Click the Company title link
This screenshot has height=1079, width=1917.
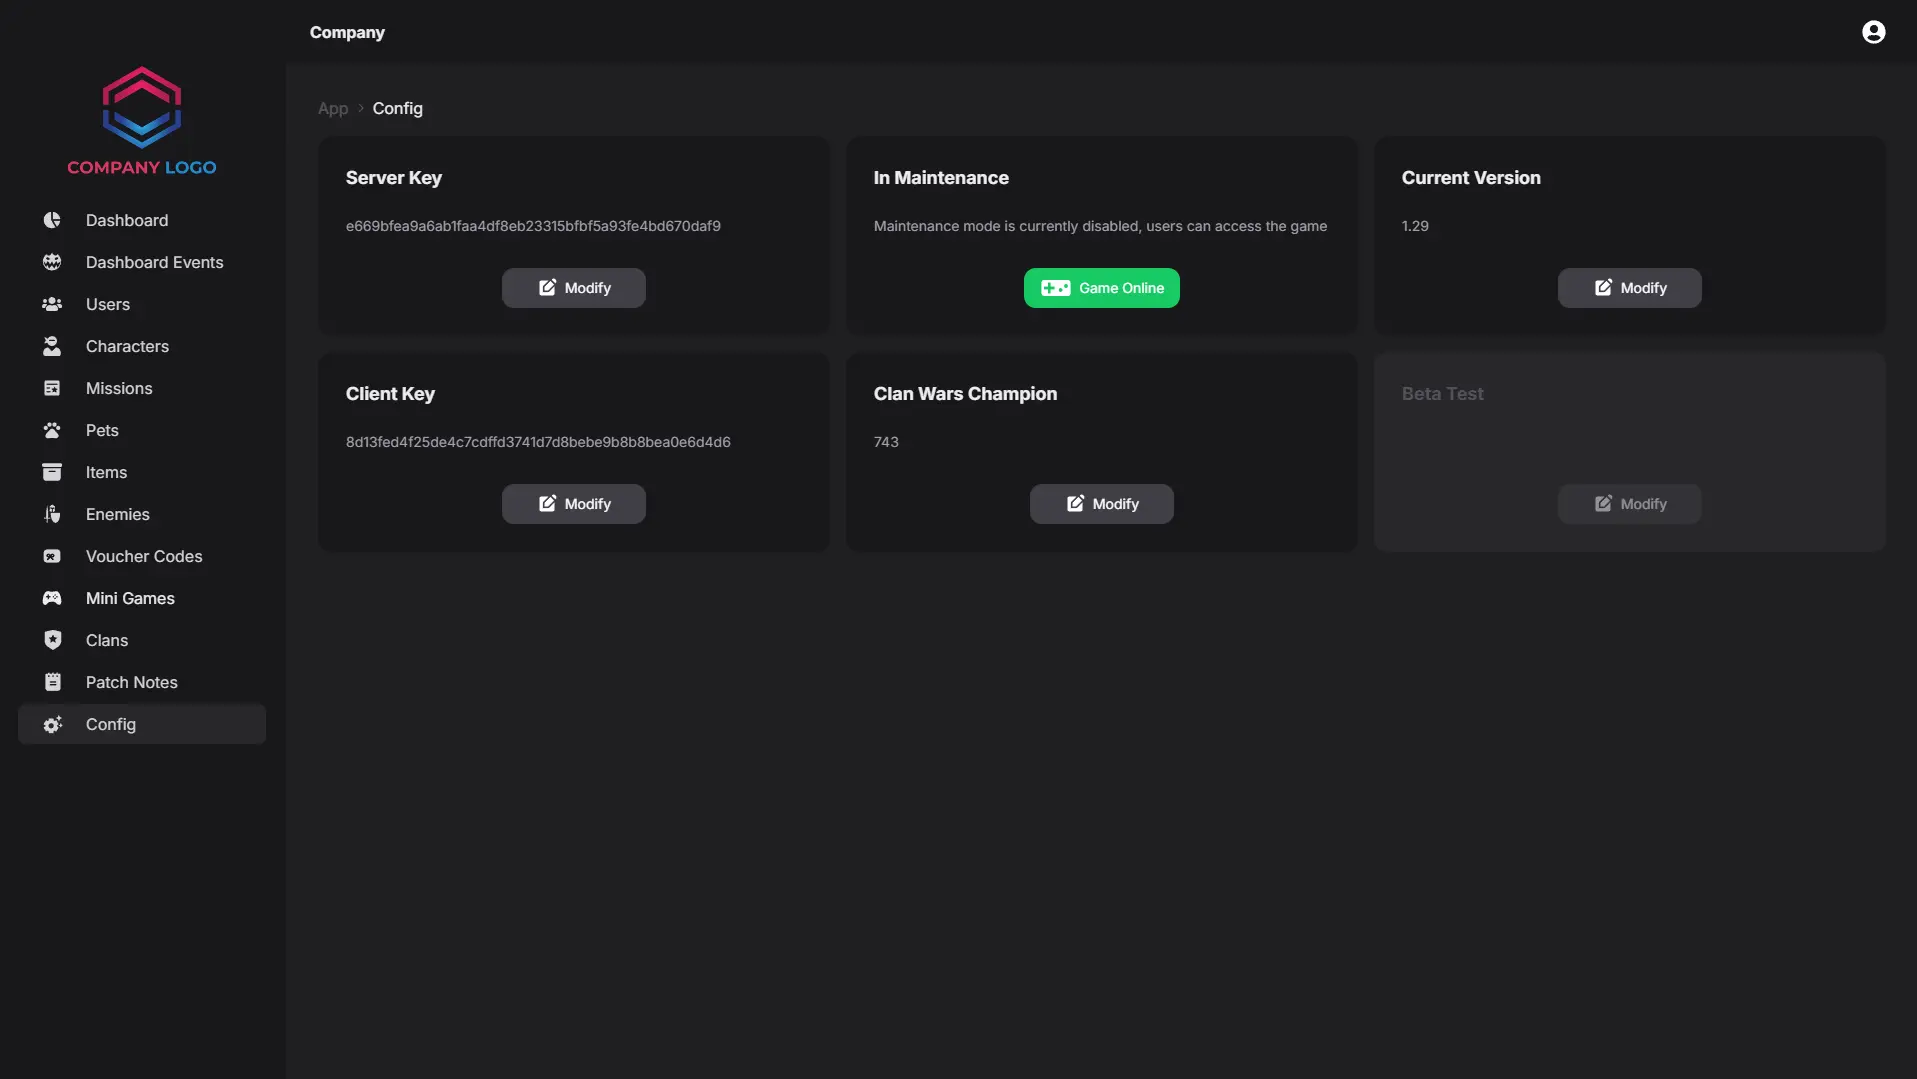click(347, 32)
